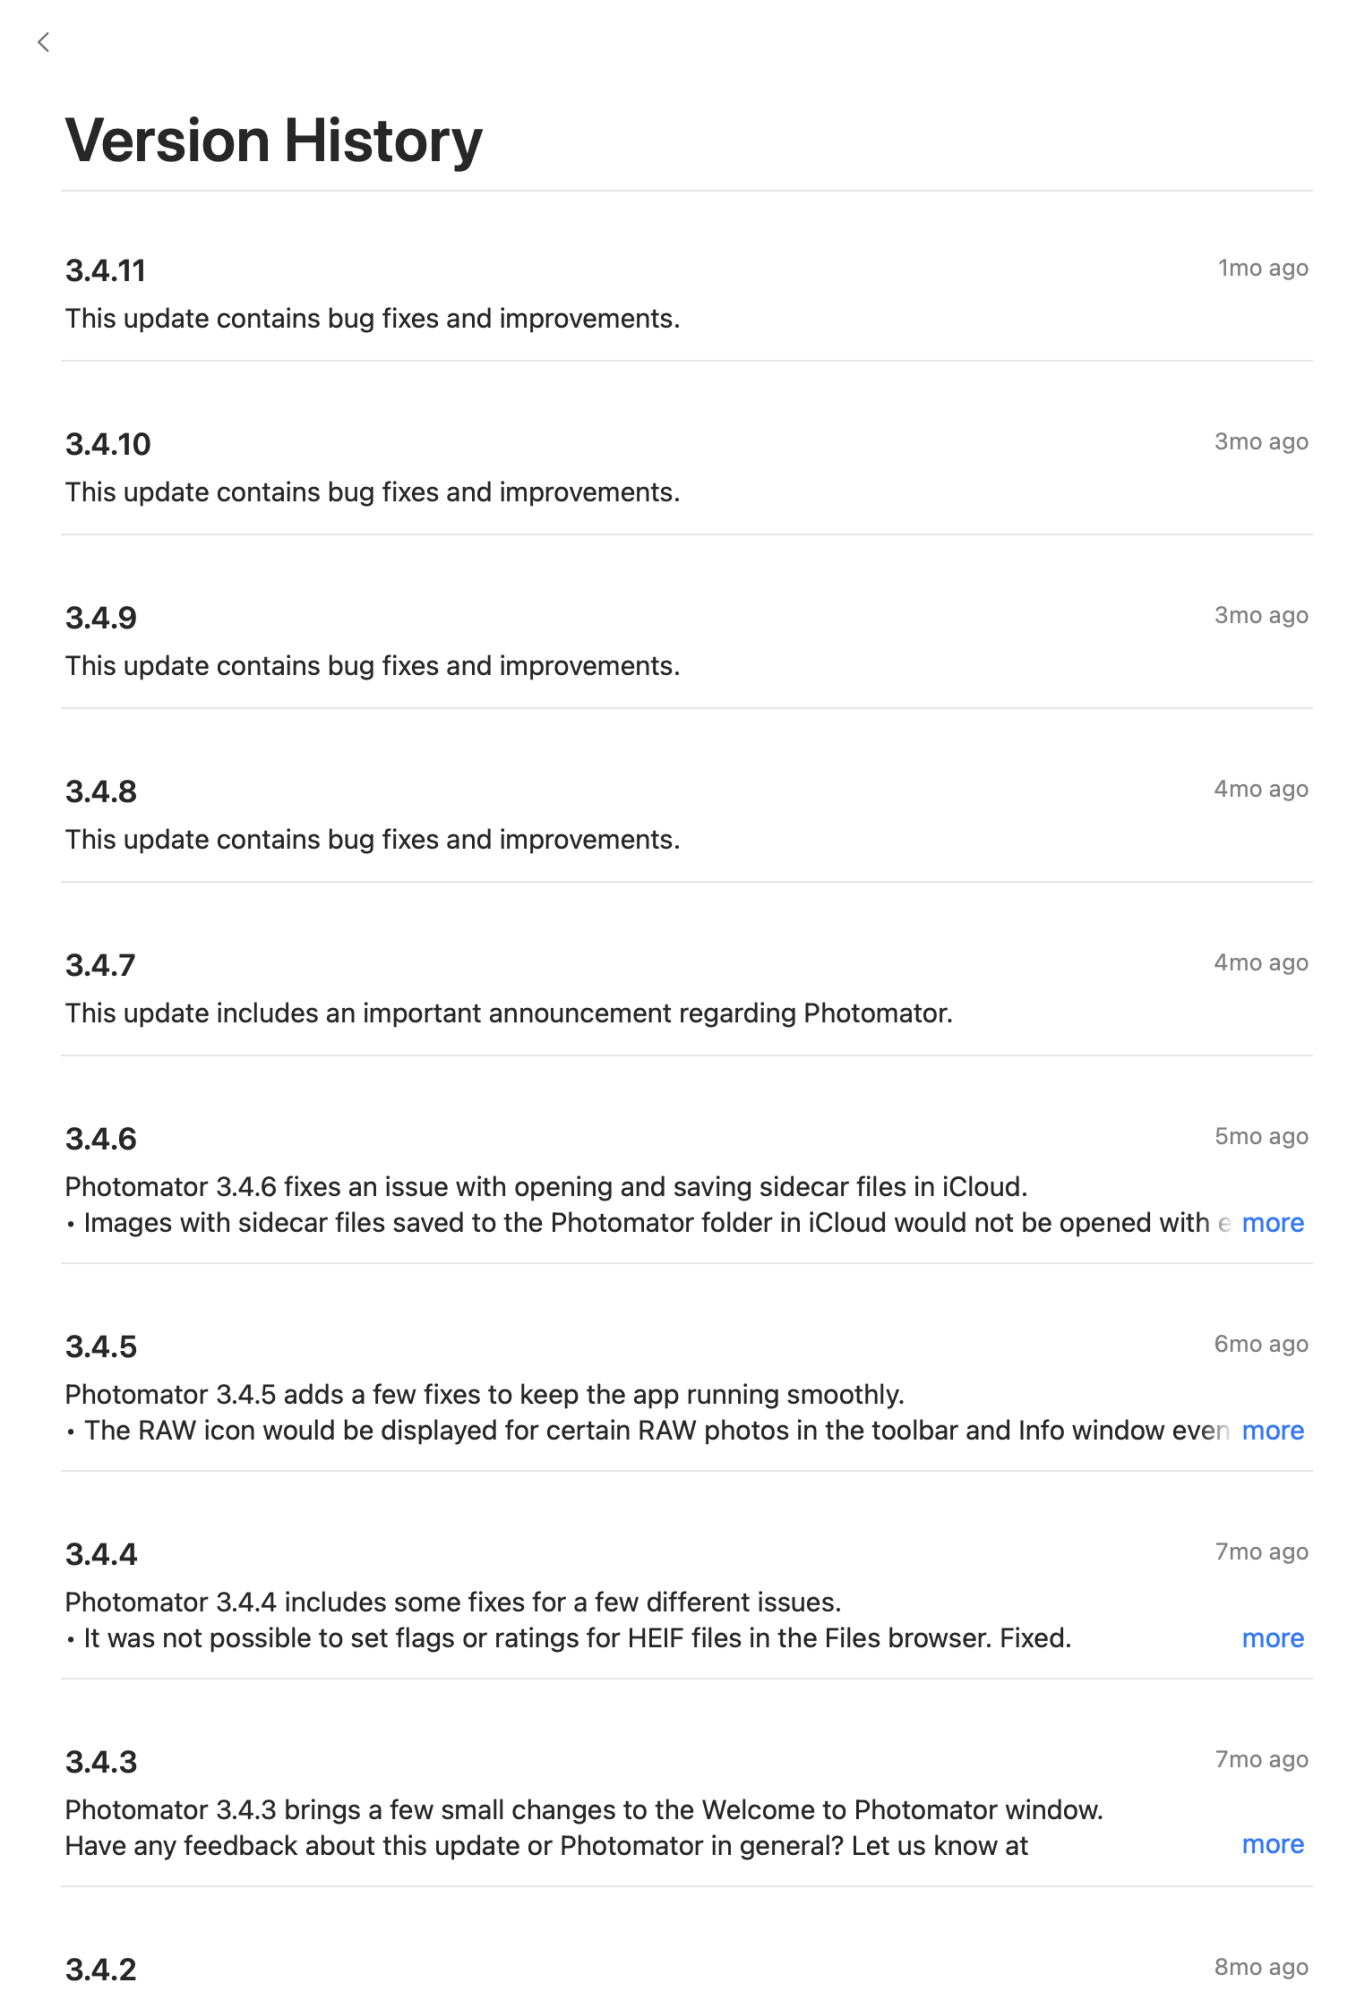This screenshot has height=2000, width=1356.
Task: Click the 3.4.6 version heading
Action: [101, 1138]
